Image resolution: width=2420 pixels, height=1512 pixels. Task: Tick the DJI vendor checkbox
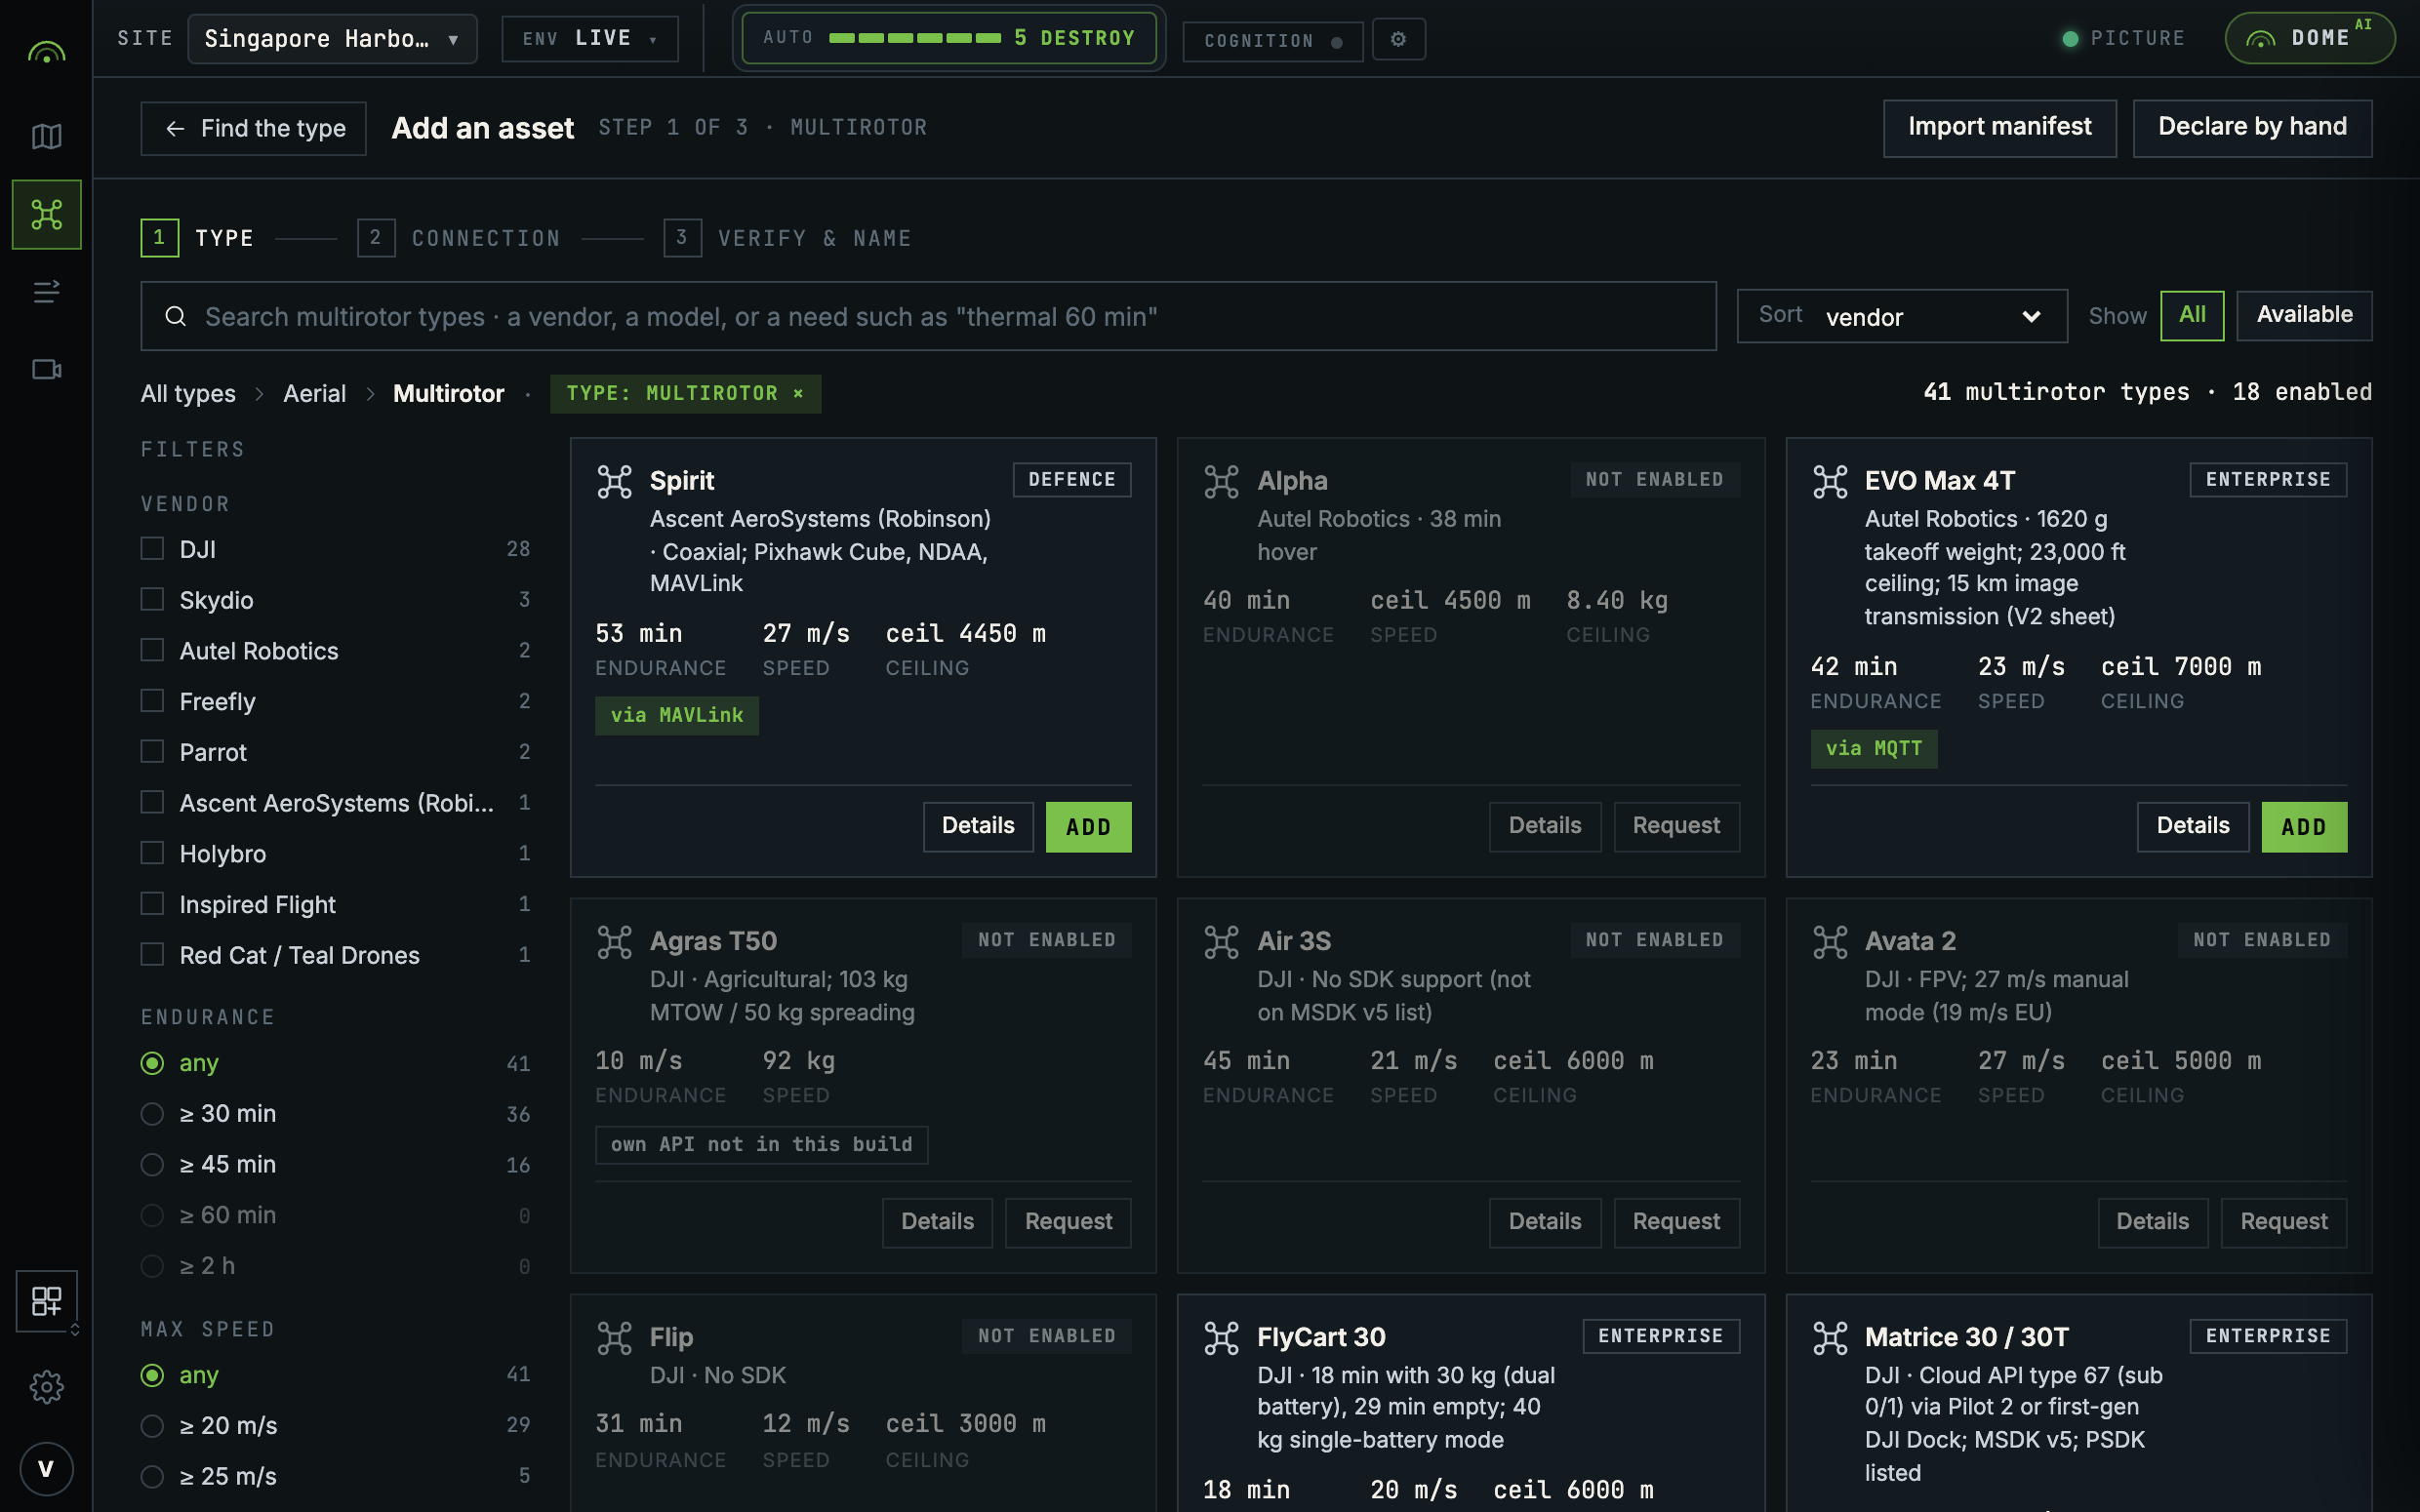pyautogui.click(x=152, y=548)
